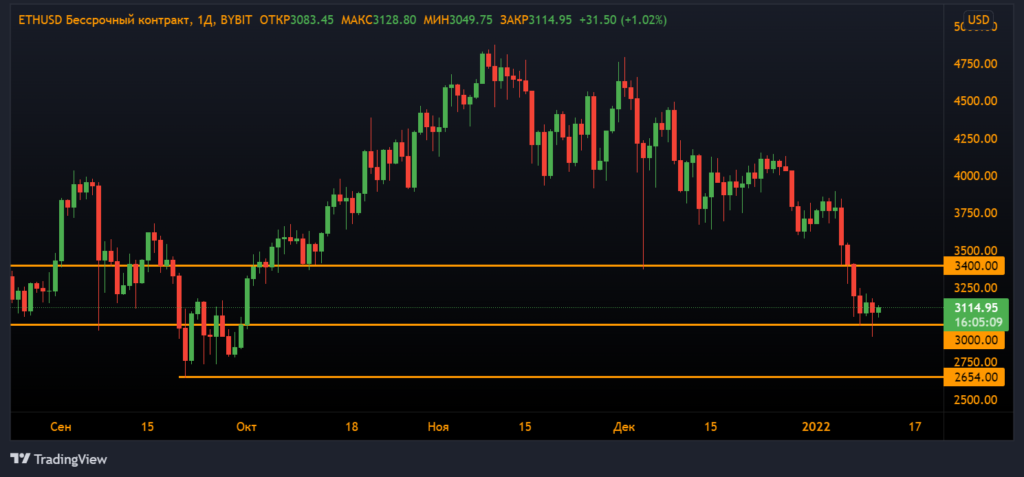Click the Дек label on time axis

[624, 427]
